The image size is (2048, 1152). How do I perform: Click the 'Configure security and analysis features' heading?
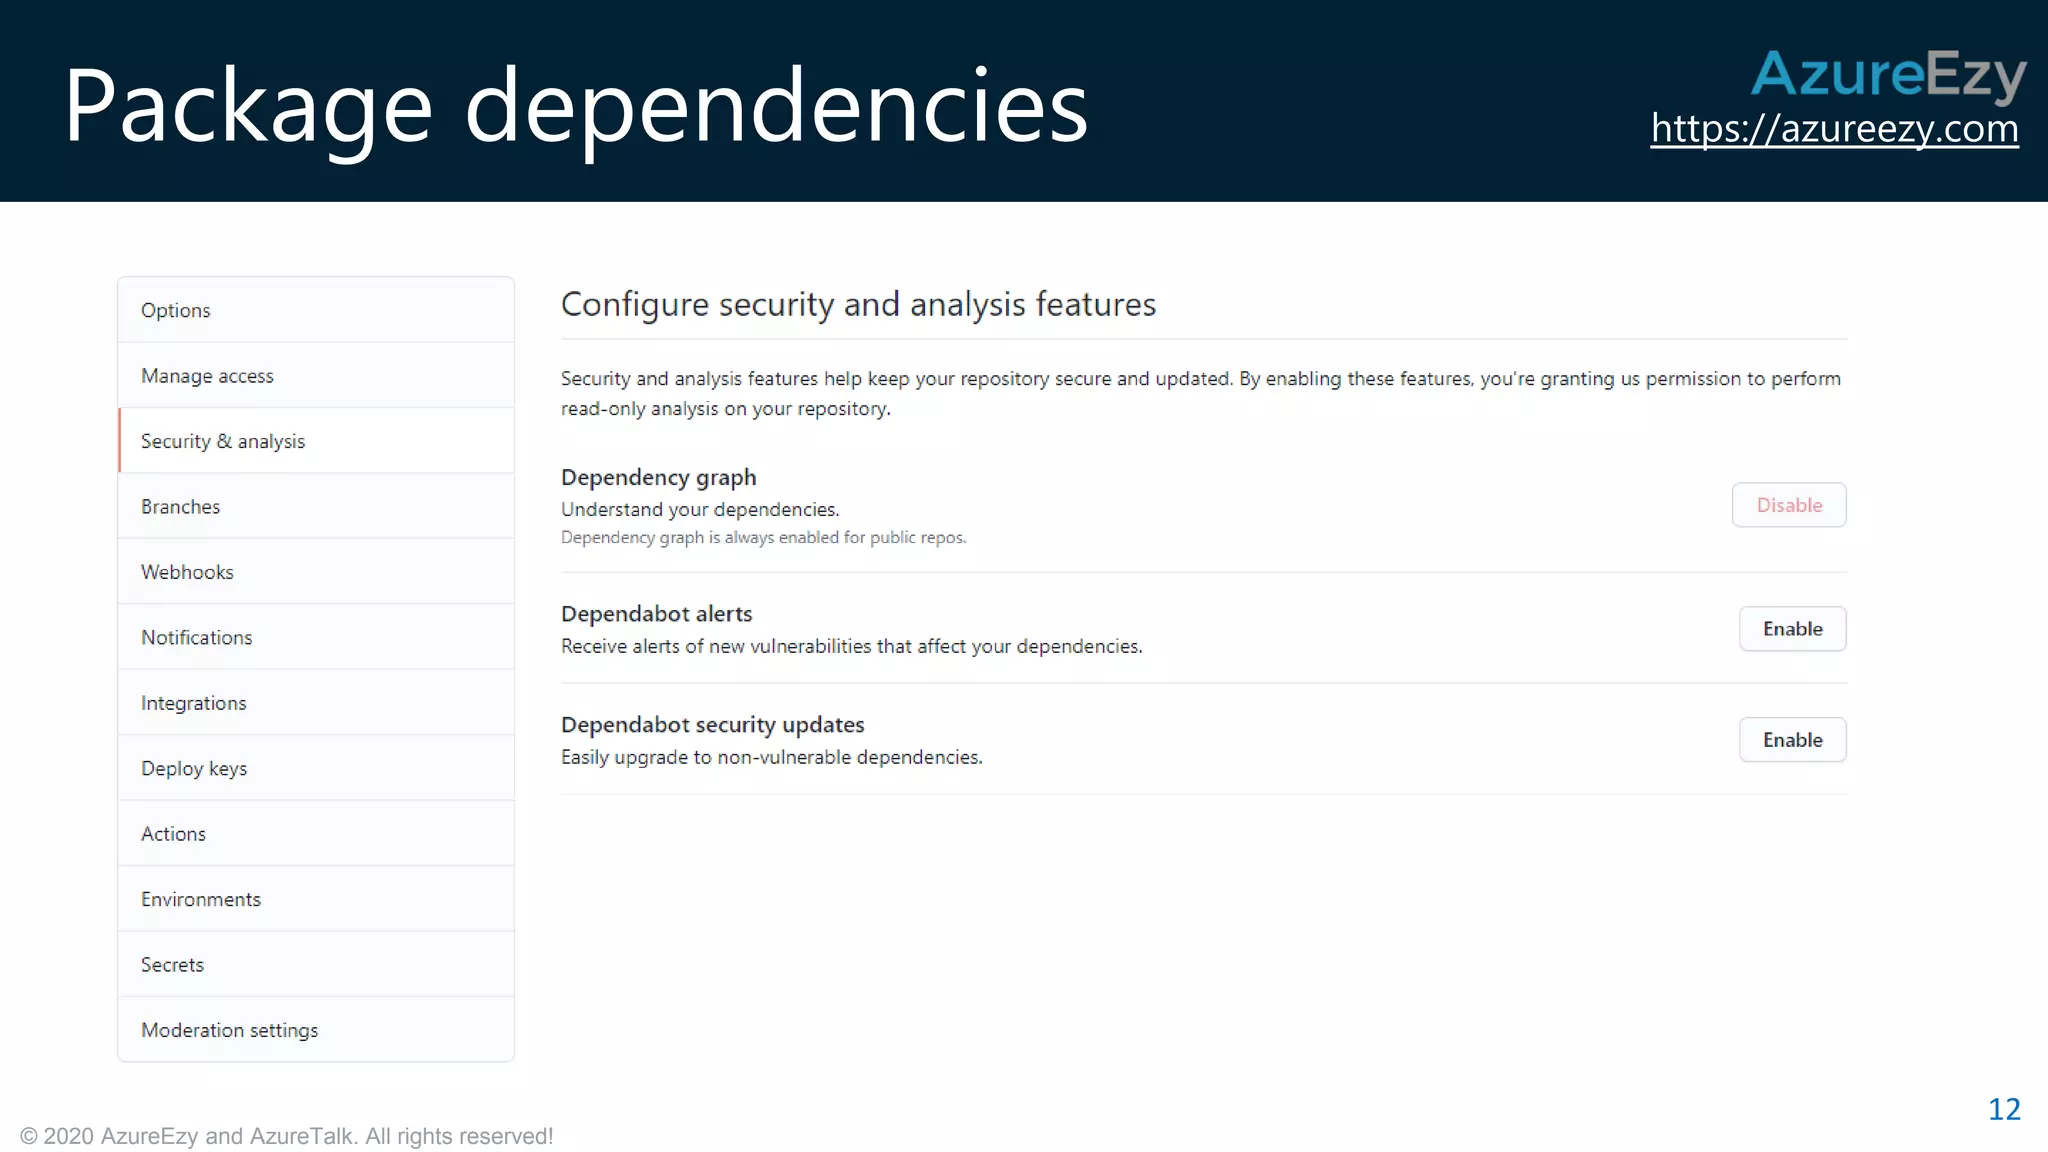tap(858, 304)
